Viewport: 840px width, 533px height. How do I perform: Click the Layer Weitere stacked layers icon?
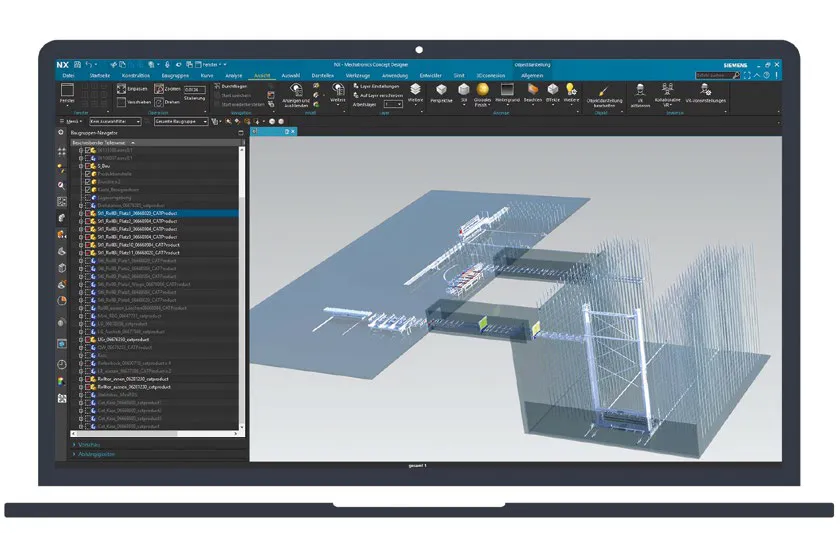[x=416, y=89]
